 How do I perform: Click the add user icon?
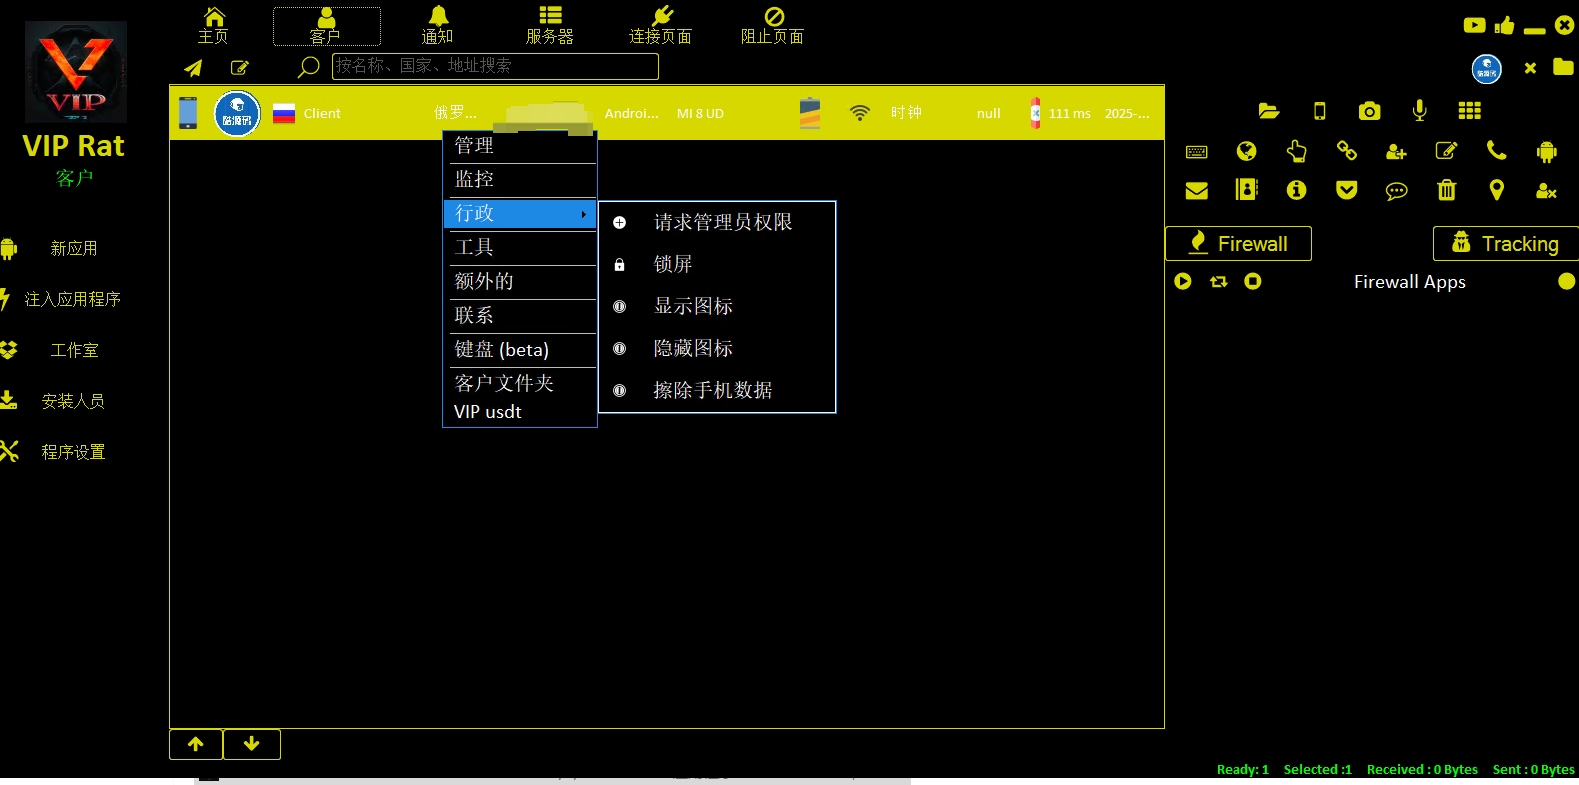pyautogui.click(x=1396, y=152)
